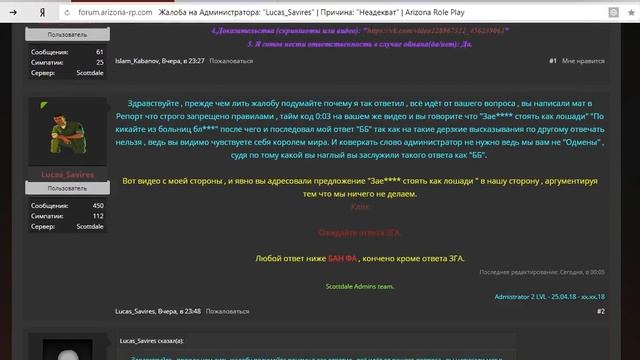The image size is (640, 360).
Task: Select the text Сообщения: 61
Action: 67,52
